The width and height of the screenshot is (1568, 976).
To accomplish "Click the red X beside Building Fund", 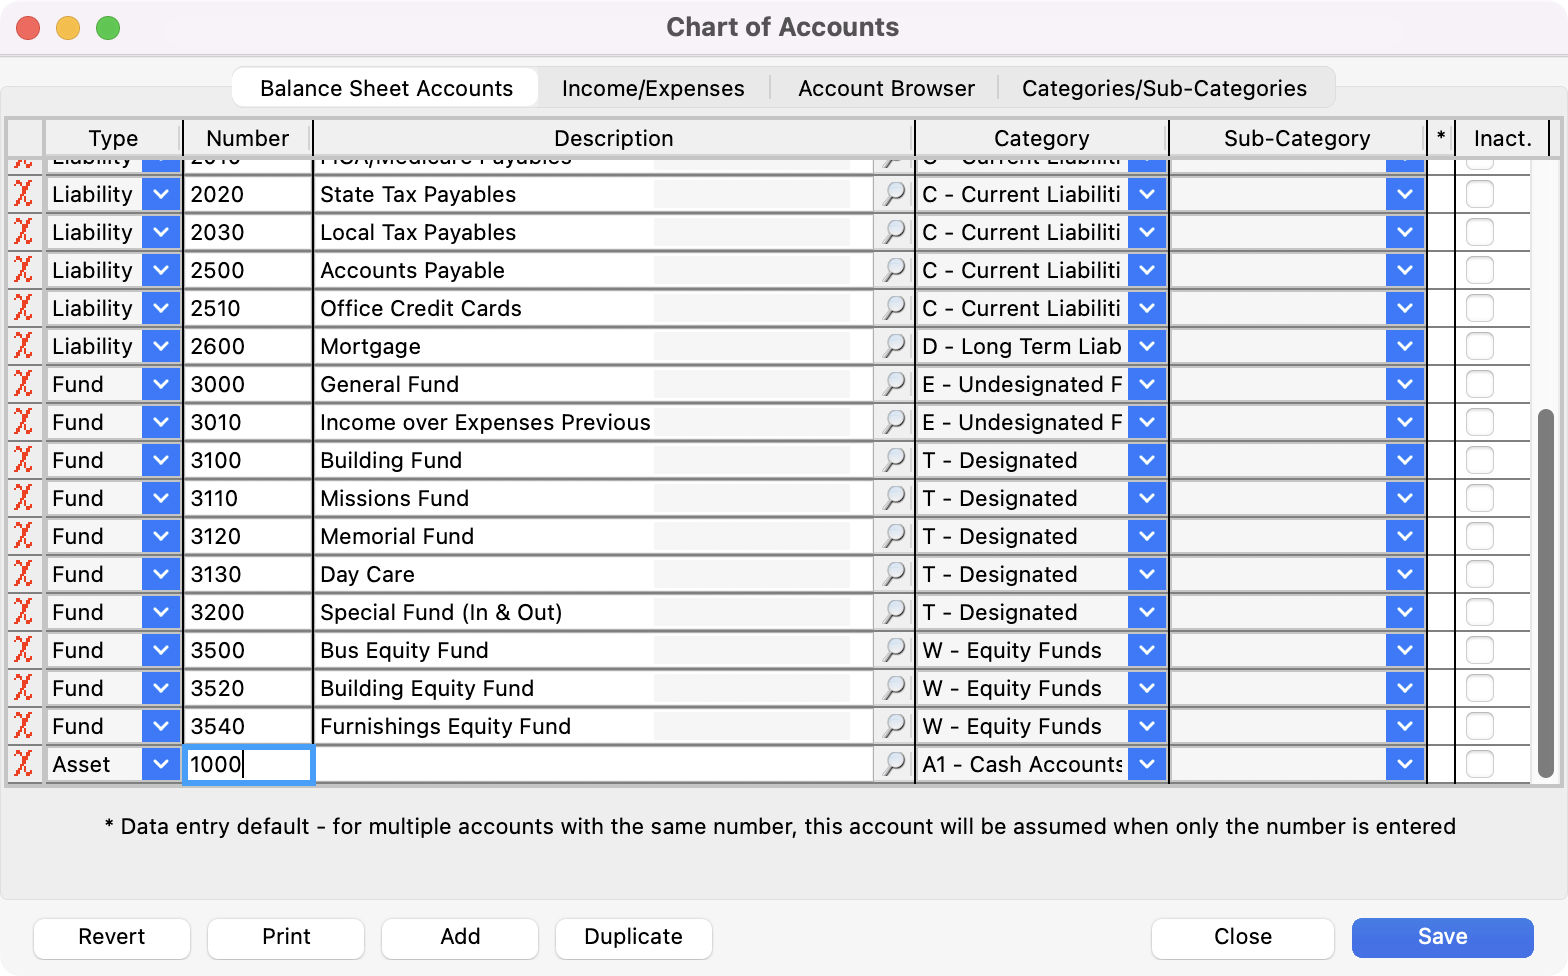I will (23, 460).
